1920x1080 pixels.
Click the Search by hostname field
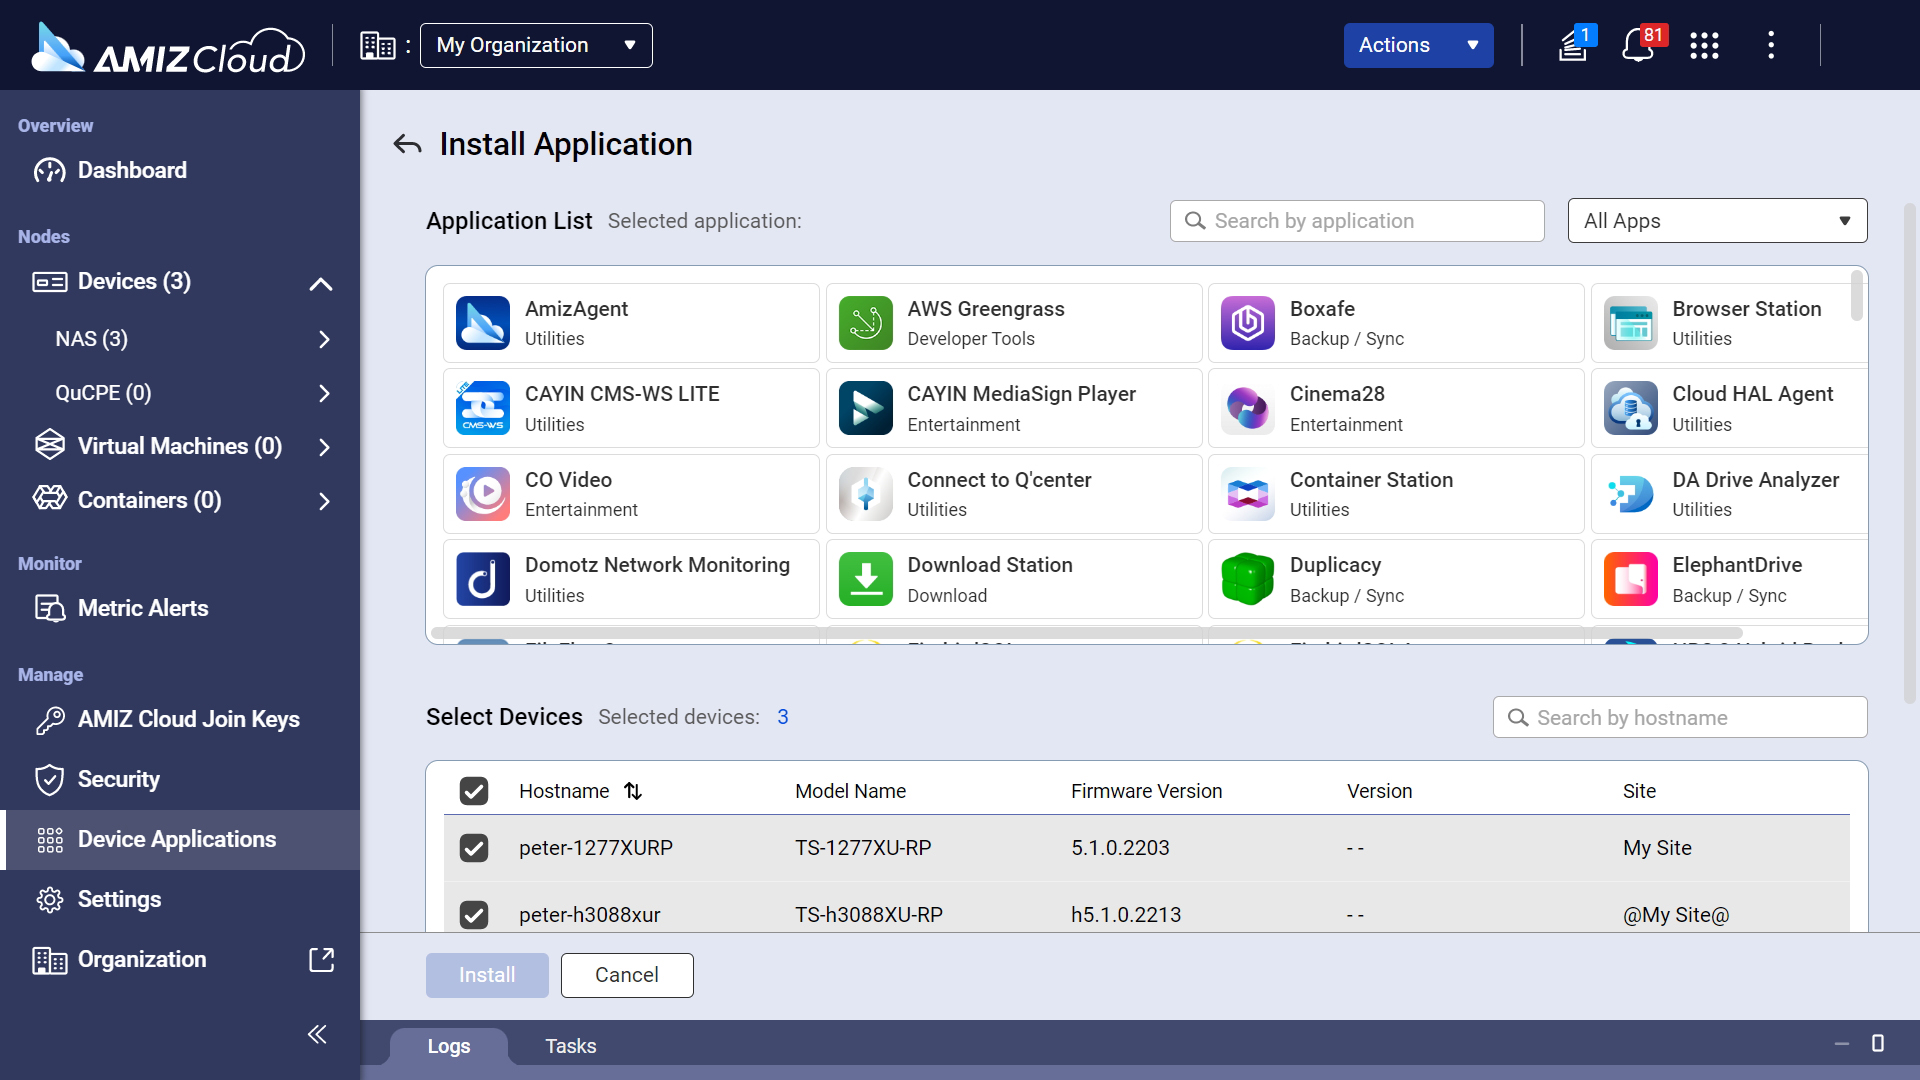coord(1680,718)
